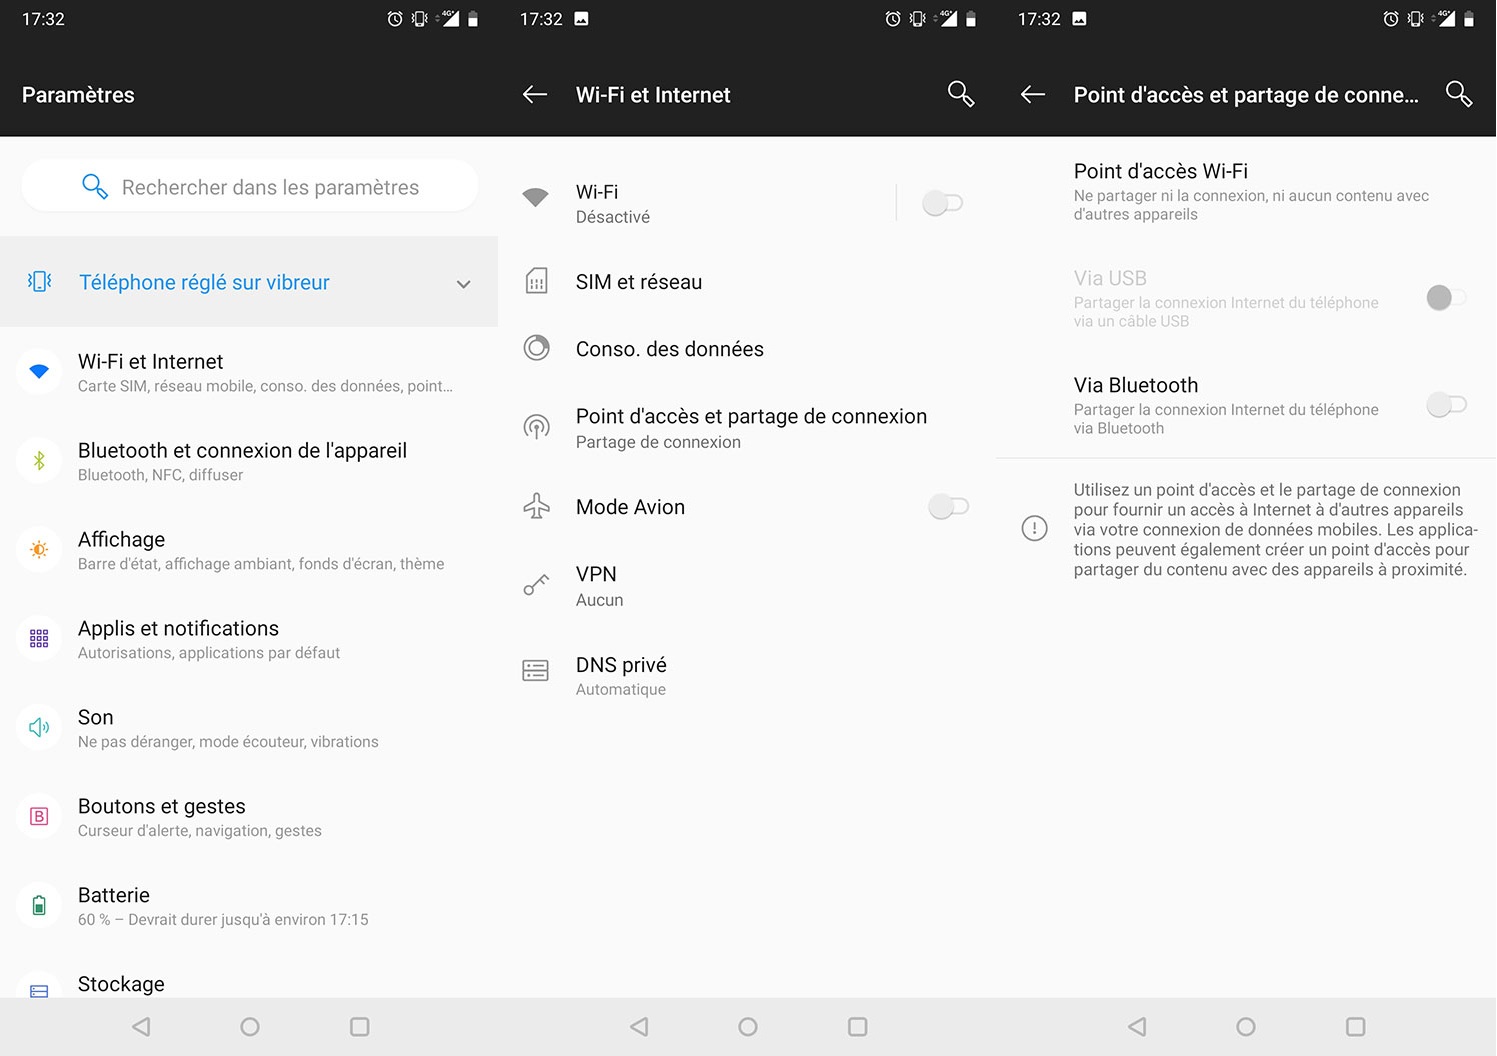Open the VPN setting showing Aucun
This screenshot has width=1497, height=1056.
pos(747,586)
